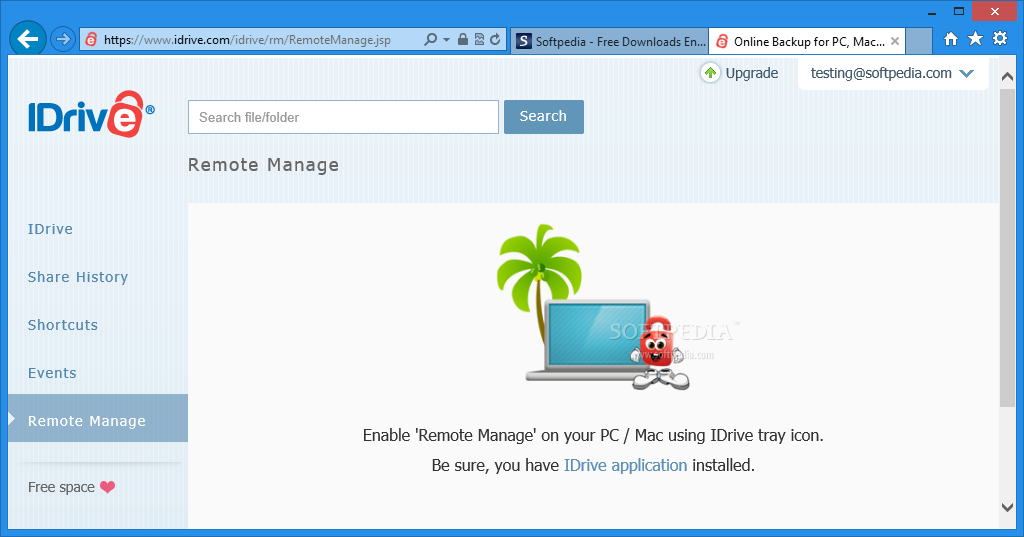Refresh the page with the reload icon

[496, 39]
